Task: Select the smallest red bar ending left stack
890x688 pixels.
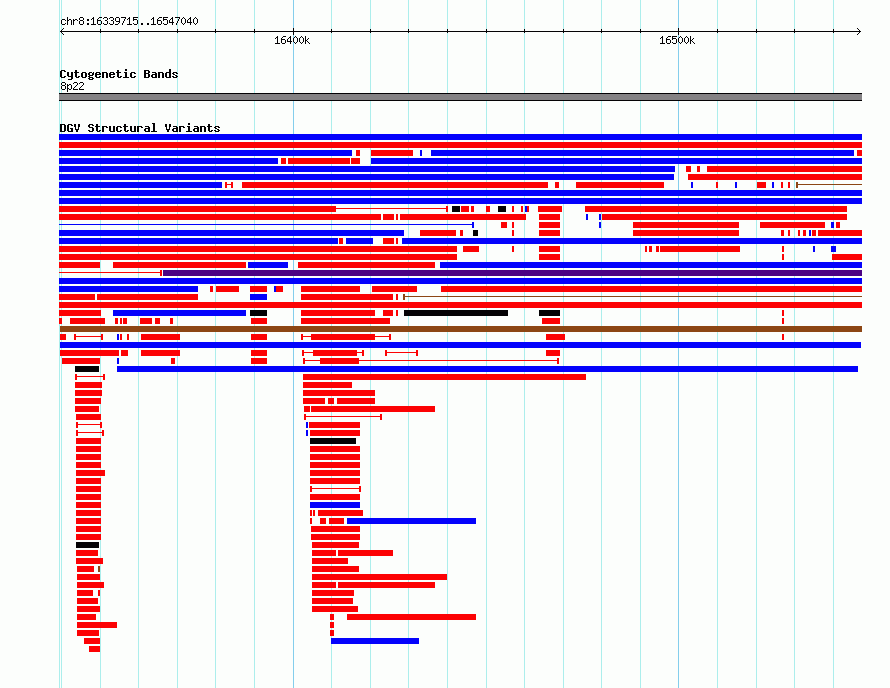Action: 94,649
